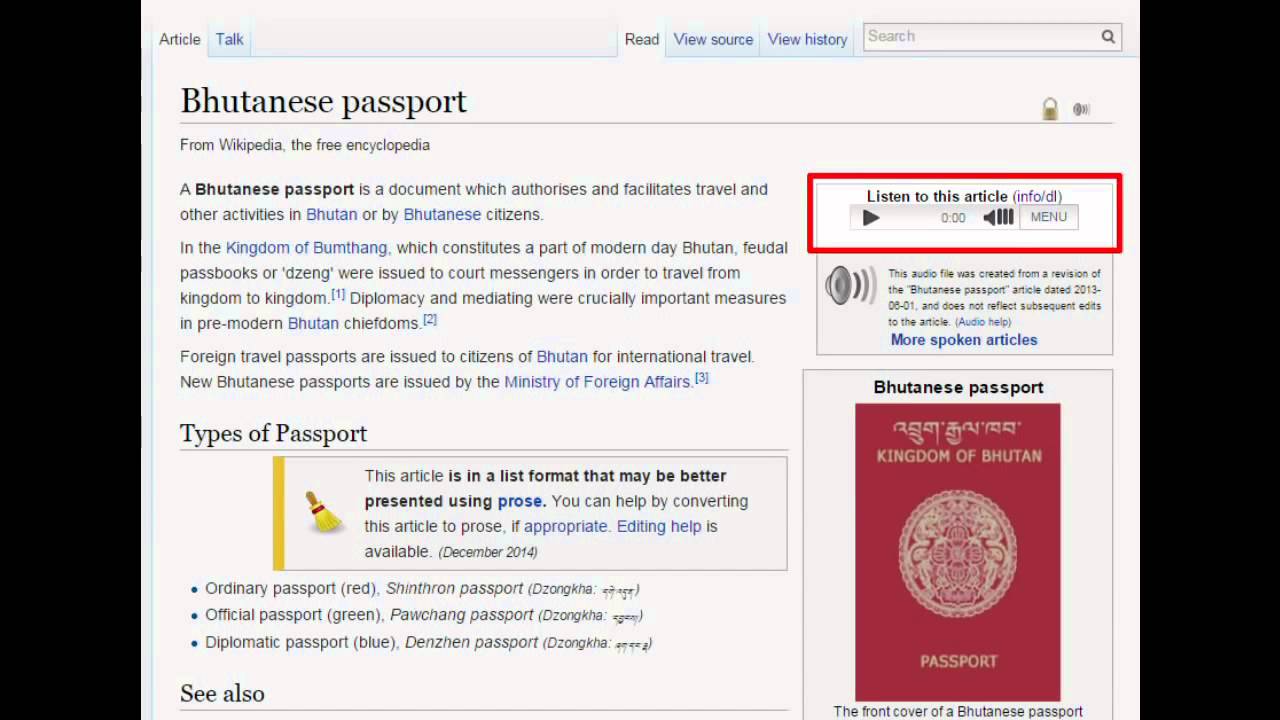Switch to the Talk tab
This screenshot has width=1280, height=720.
point(229,39)
